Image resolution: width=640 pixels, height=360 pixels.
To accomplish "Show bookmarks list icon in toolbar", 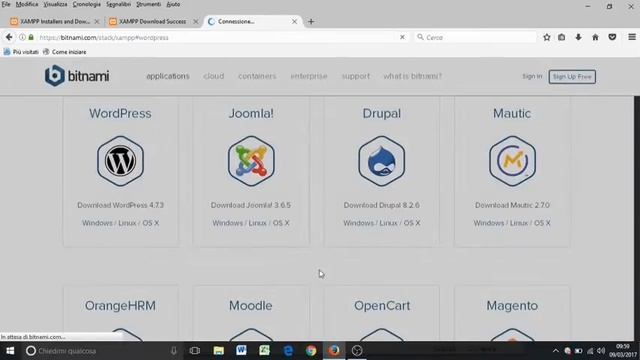I will click(562, 37).
